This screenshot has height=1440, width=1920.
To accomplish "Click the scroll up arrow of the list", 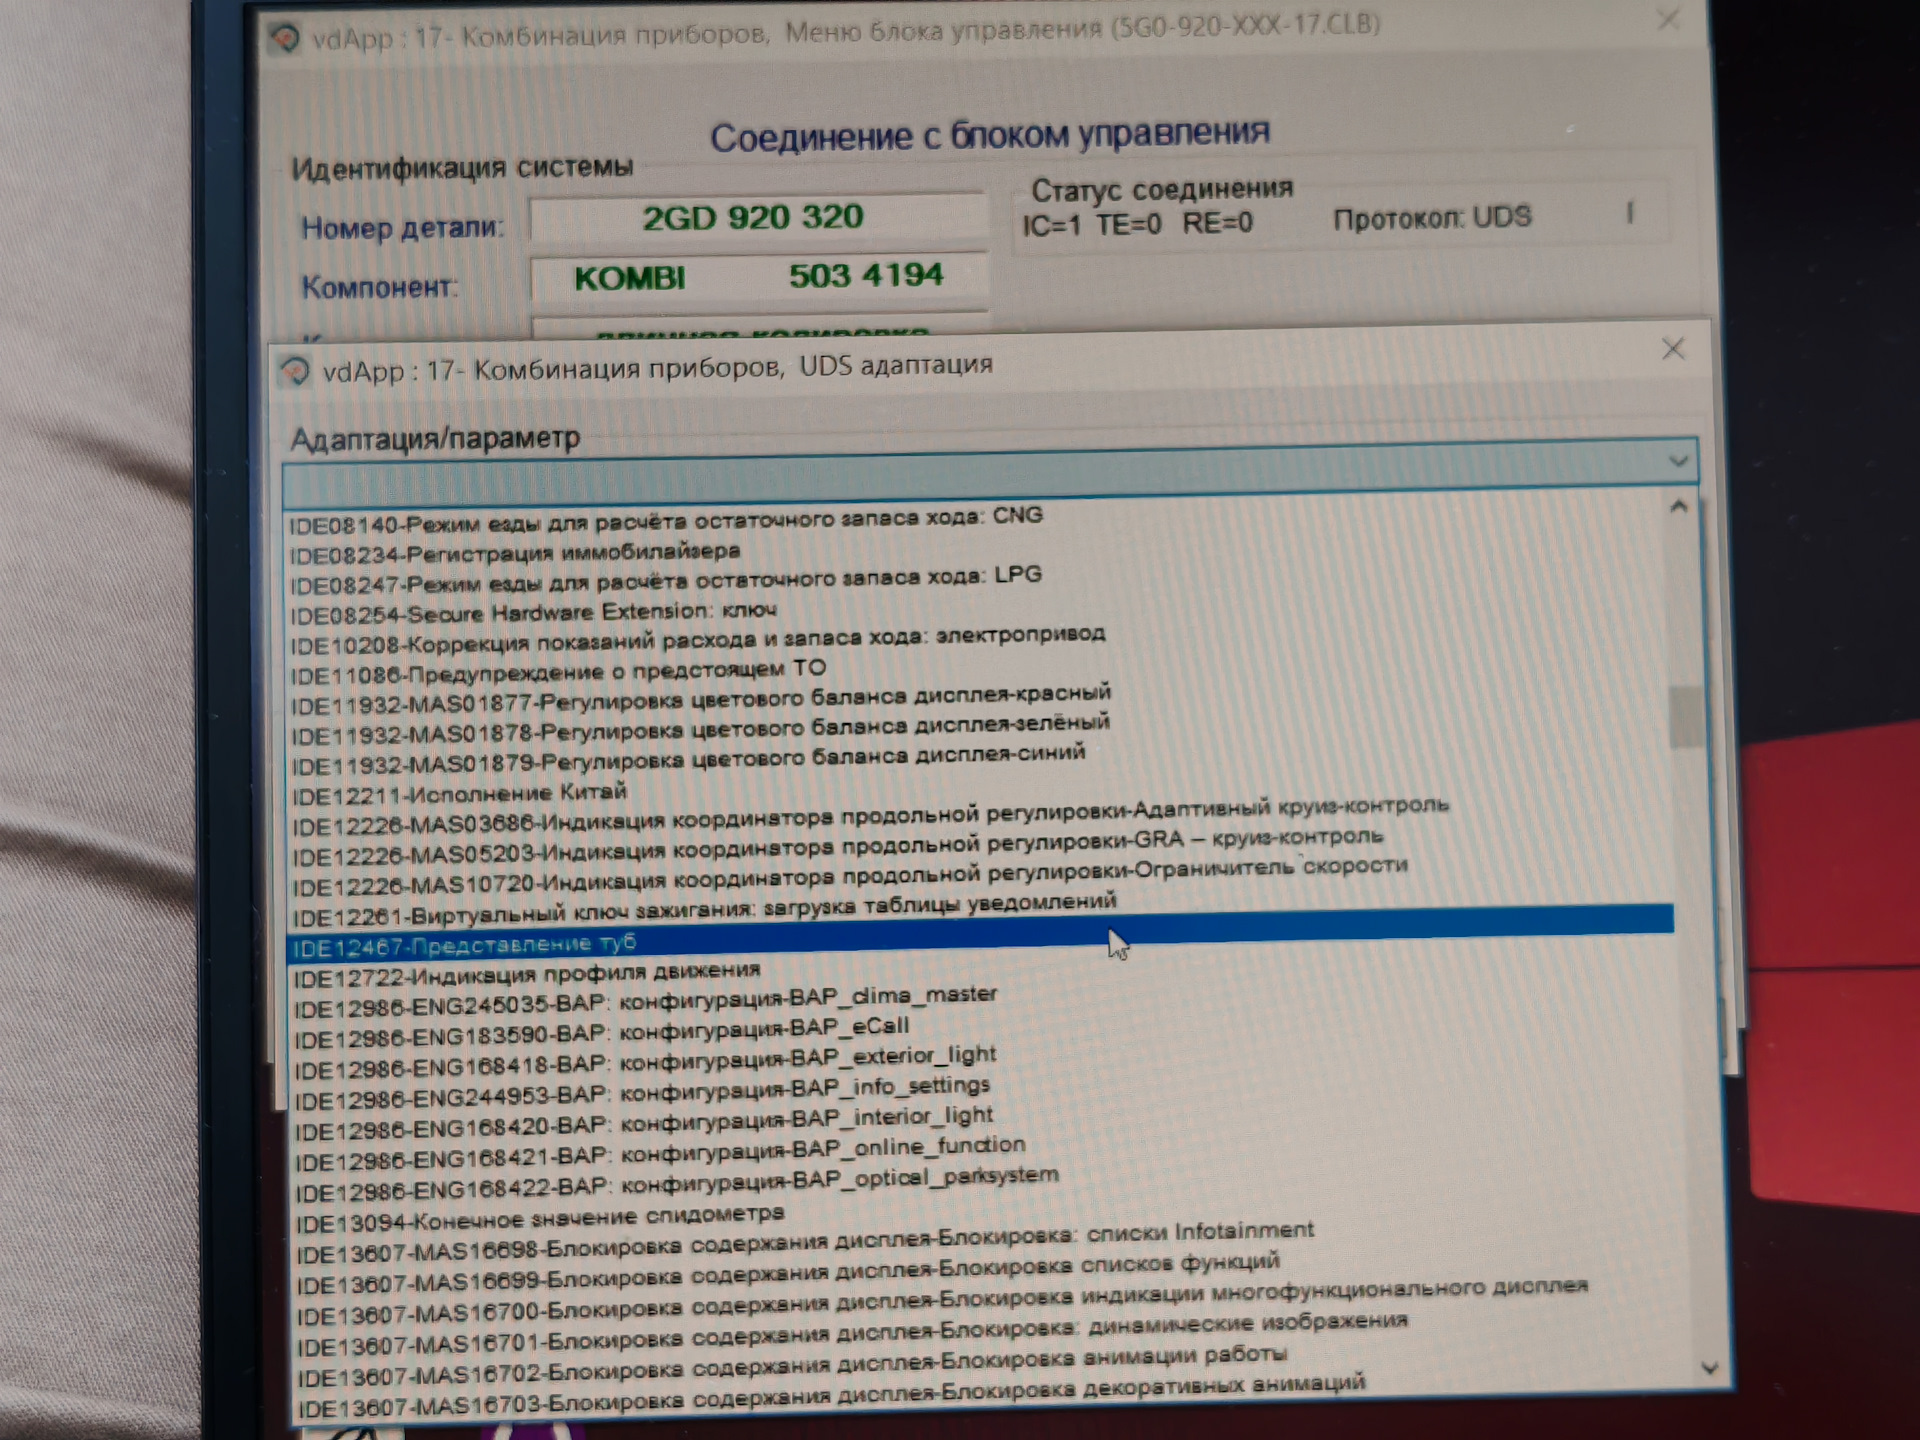I will (1679, 507).
